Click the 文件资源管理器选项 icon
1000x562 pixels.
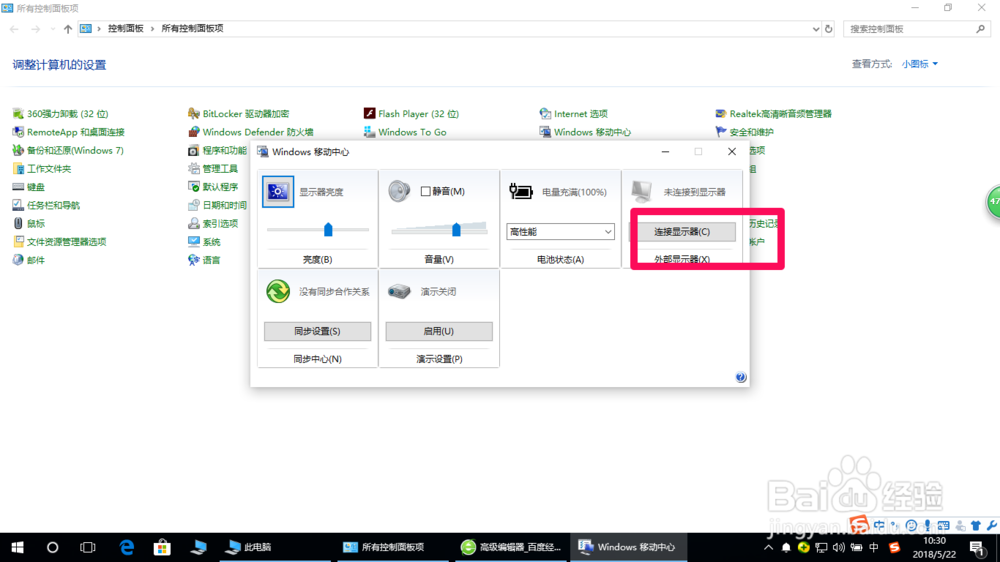18,242
